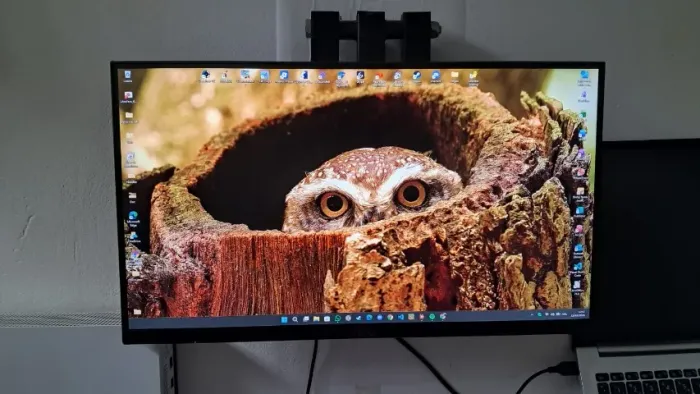Open WhatsApp from the taskbar
Screen dimensions: 700x394
338,318
